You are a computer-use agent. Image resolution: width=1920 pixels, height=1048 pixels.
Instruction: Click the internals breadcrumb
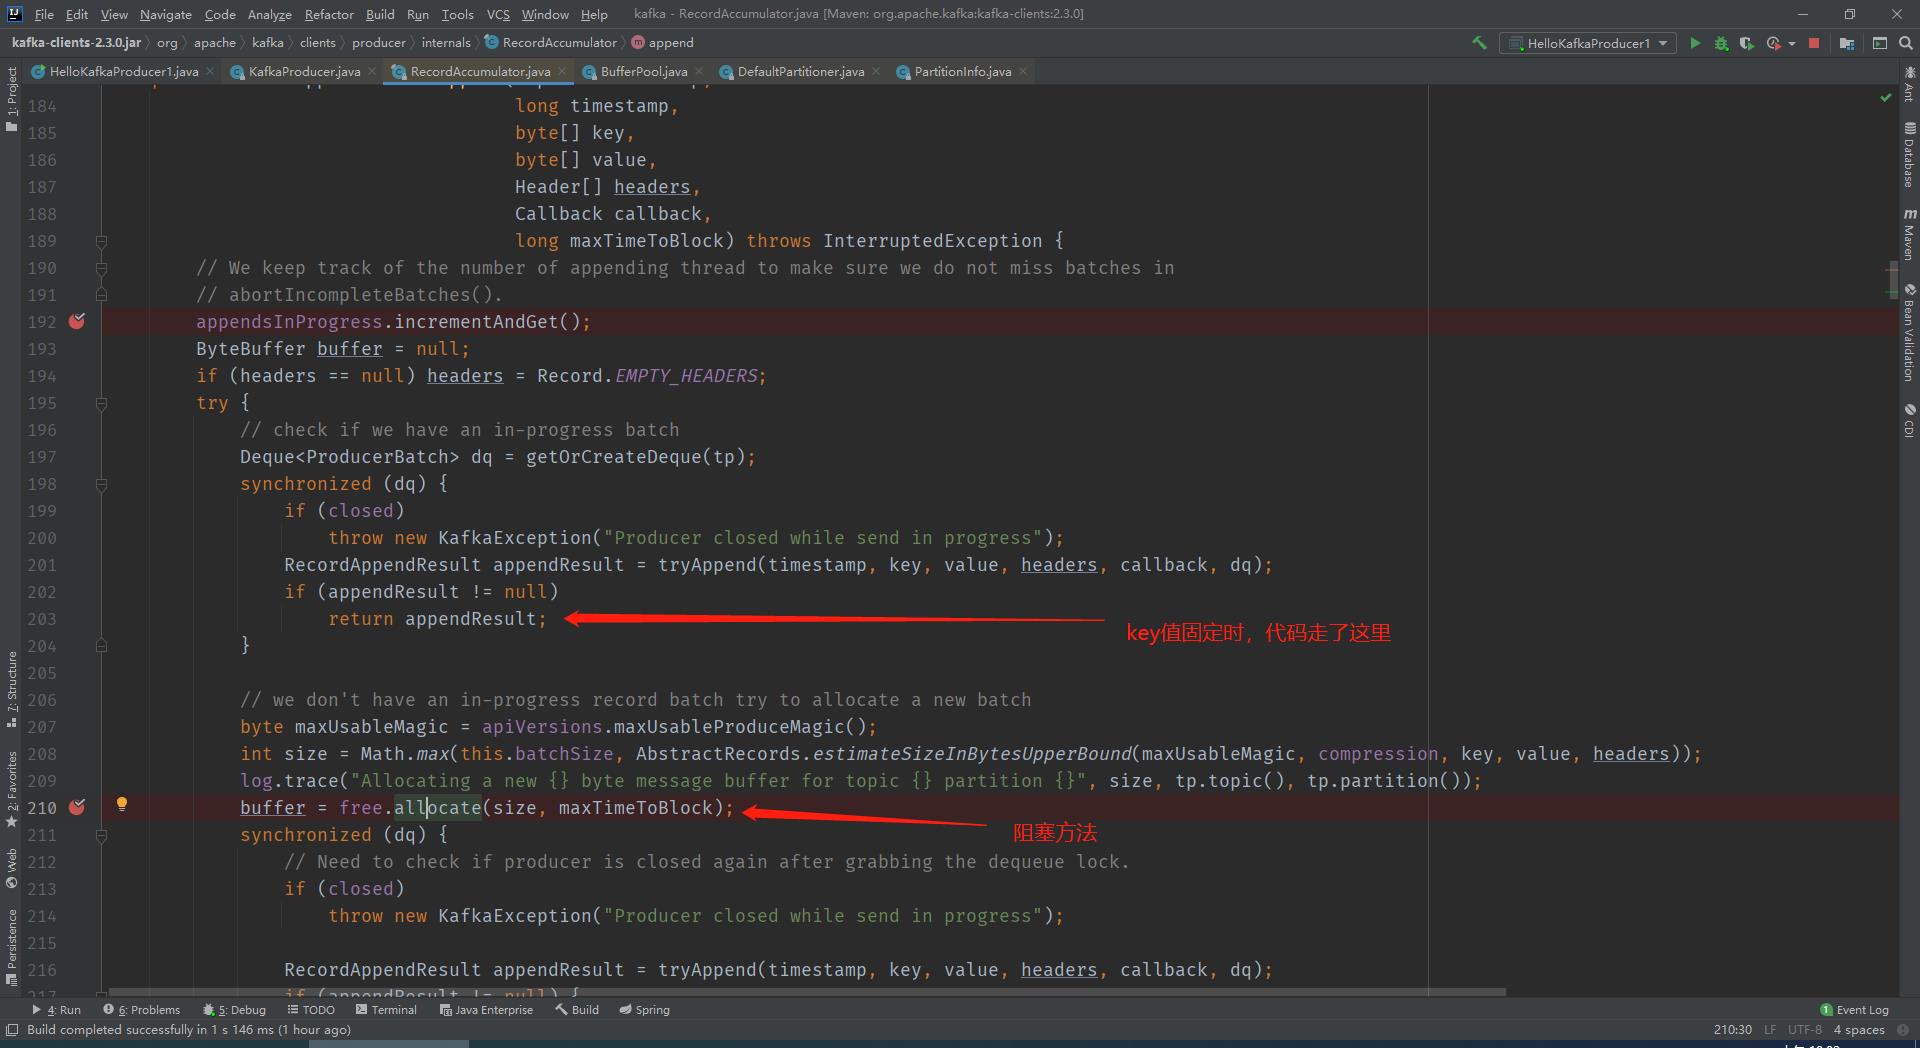point(446,43)
